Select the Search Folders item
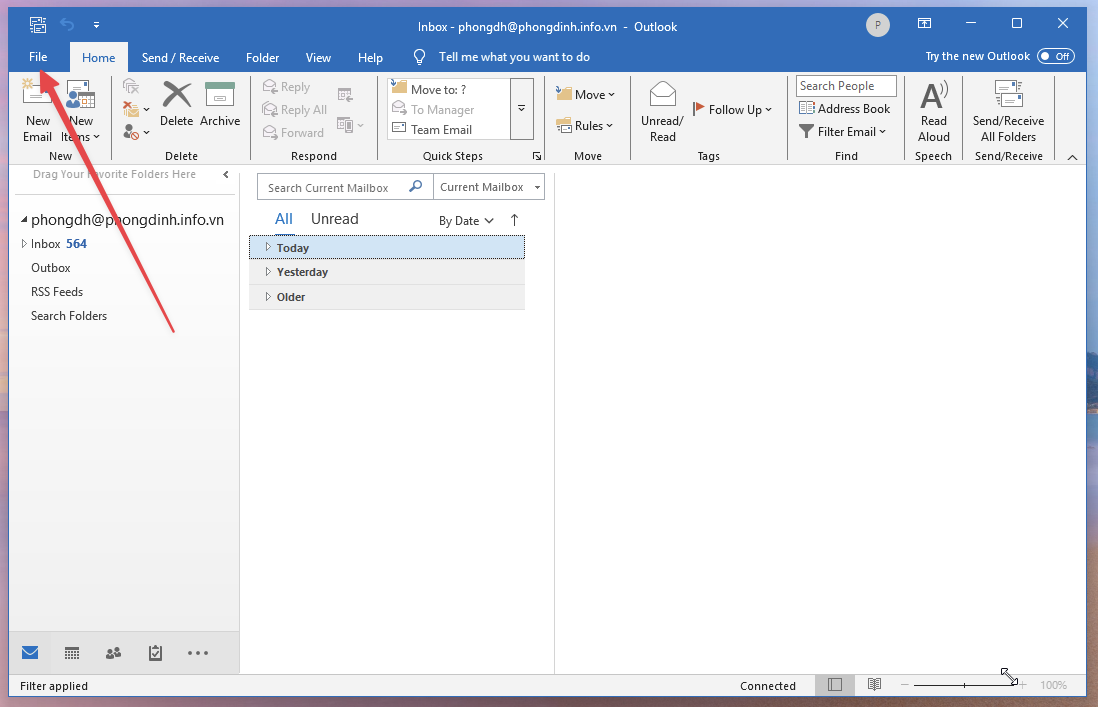The image size is (1098, 707). click(69, 316)
